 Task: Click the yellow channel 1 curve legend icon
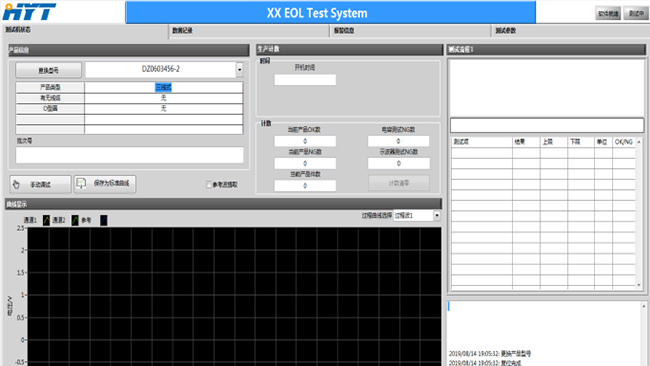[x=46, y=220]
